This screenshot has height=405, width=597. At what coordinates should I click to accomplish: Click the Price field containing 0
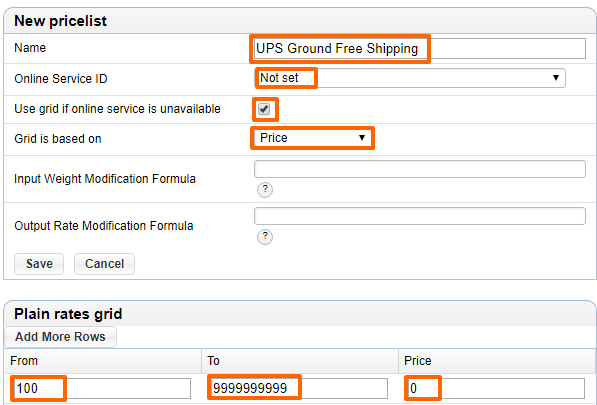(x=496, y=388)
